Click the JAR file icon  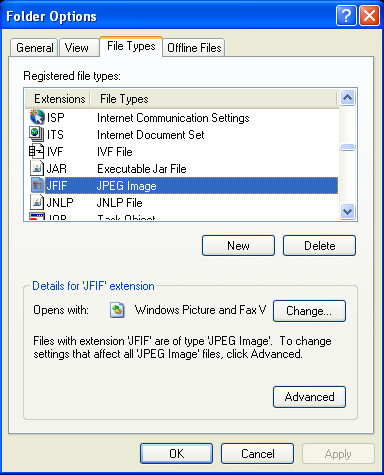pyautogui.click(x=37, y=168)
